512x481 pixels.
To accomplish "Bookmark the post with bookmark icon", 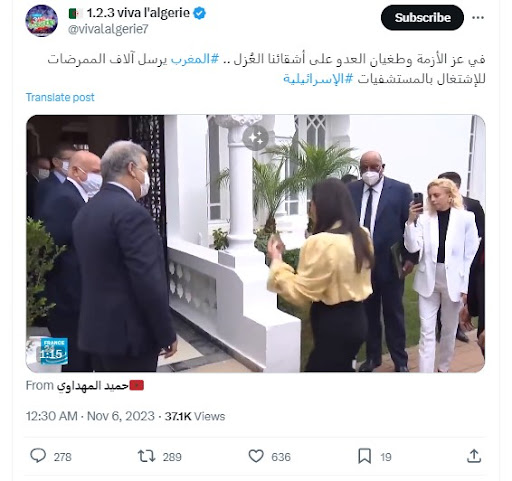I will pyautogui.click(x=364, y=456).
